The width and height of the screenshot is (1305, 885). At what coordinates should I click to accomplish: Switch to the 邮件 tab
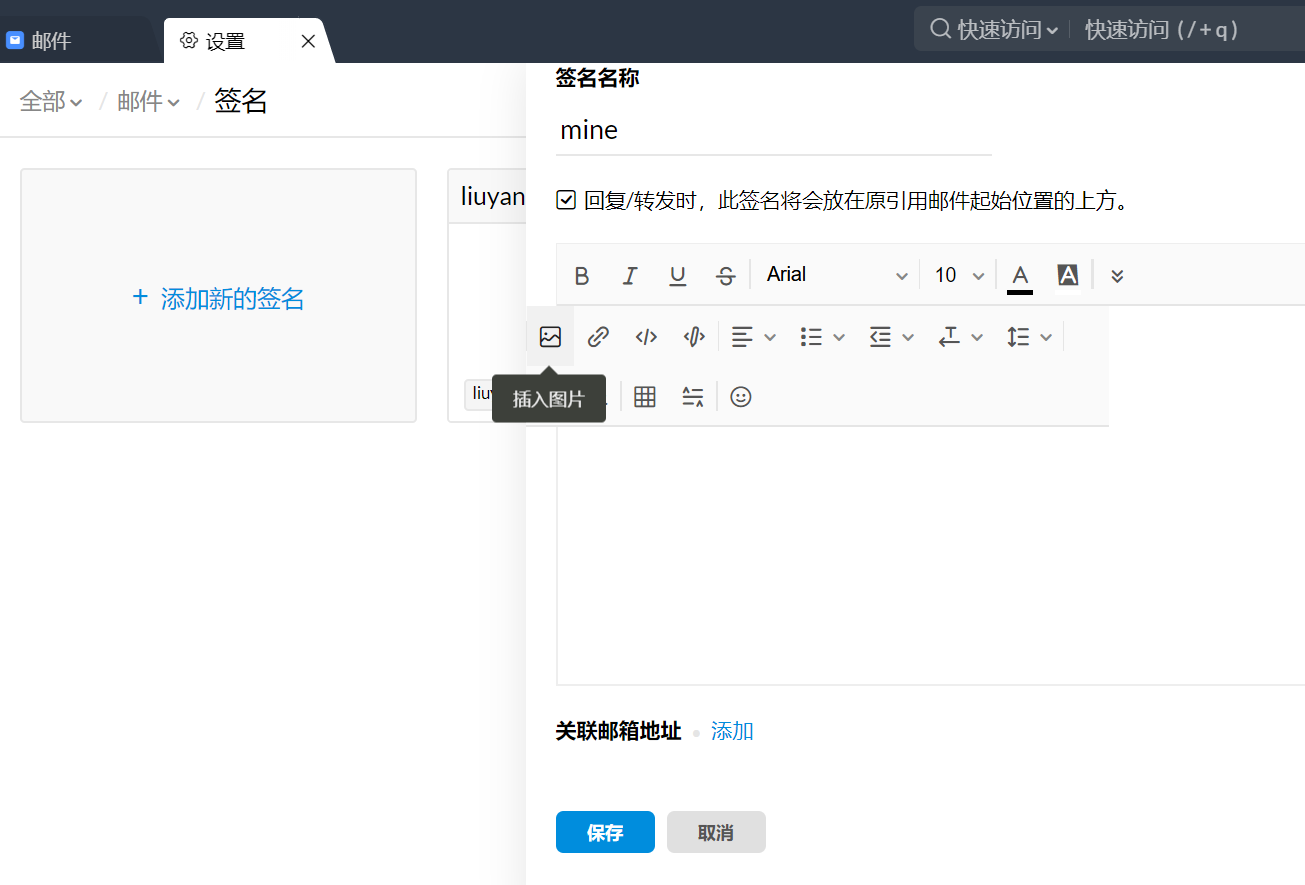tap(52, 41)
